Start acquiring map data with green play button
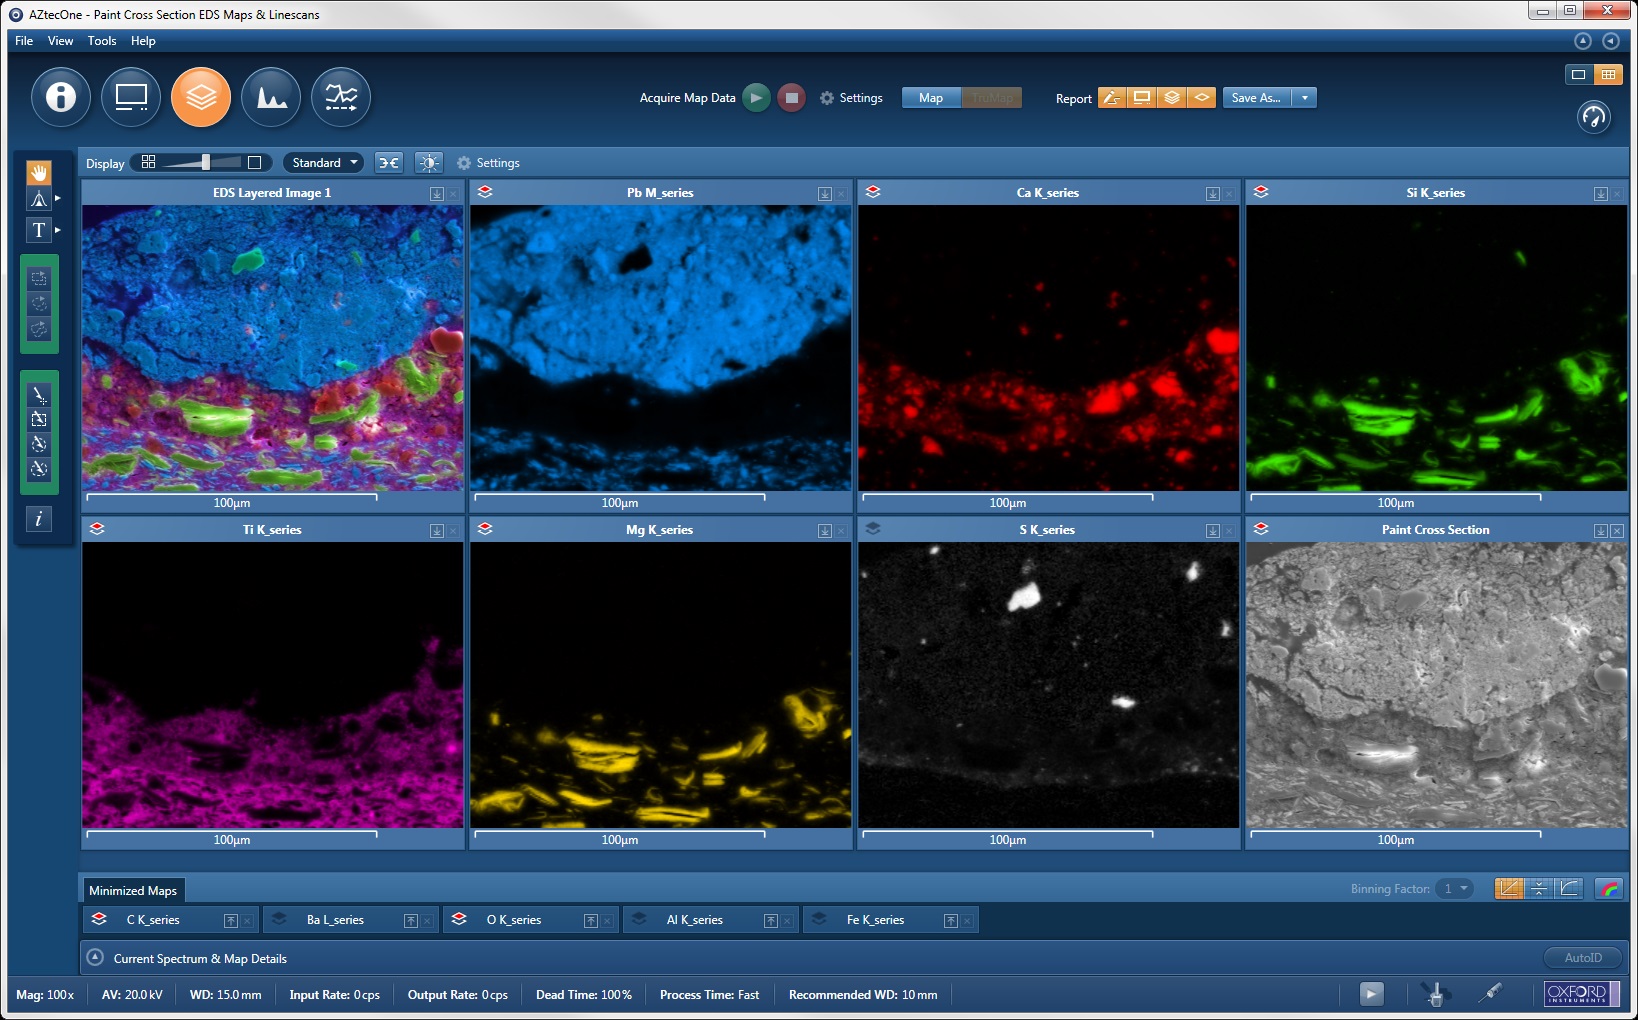 point(757,98)
